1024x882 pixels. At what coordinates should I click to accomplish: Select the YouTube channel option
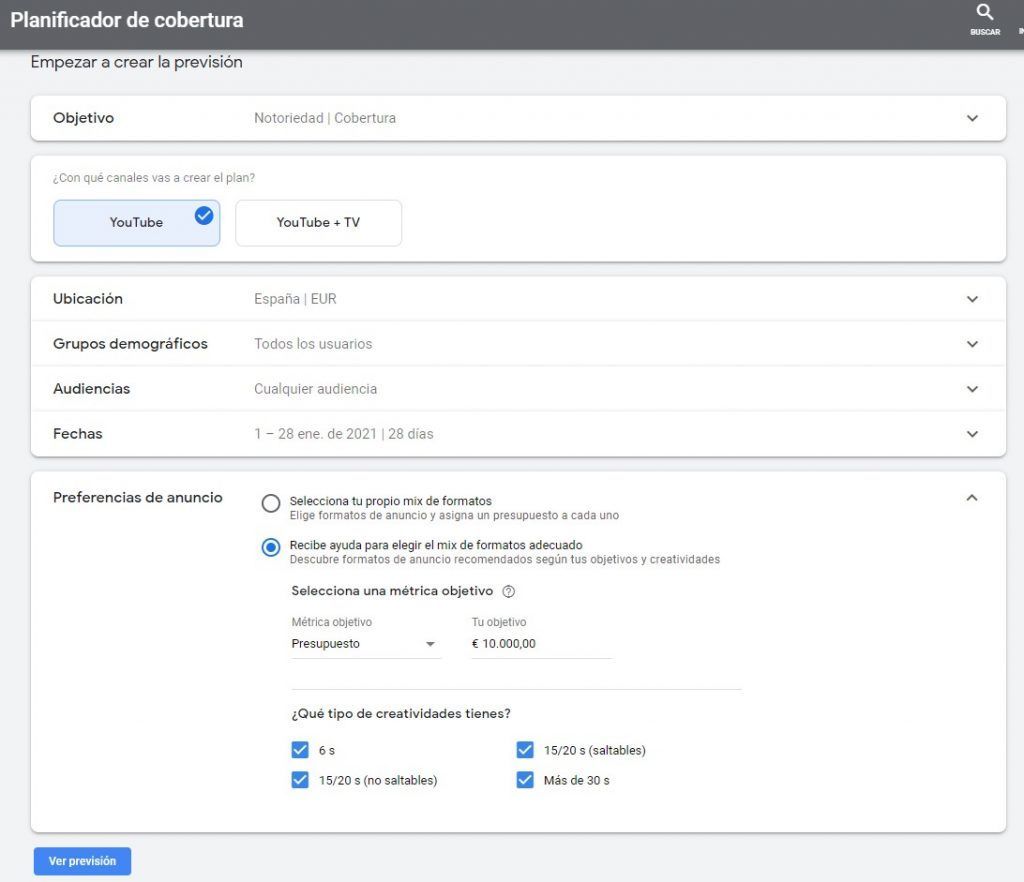click(136, 223)
